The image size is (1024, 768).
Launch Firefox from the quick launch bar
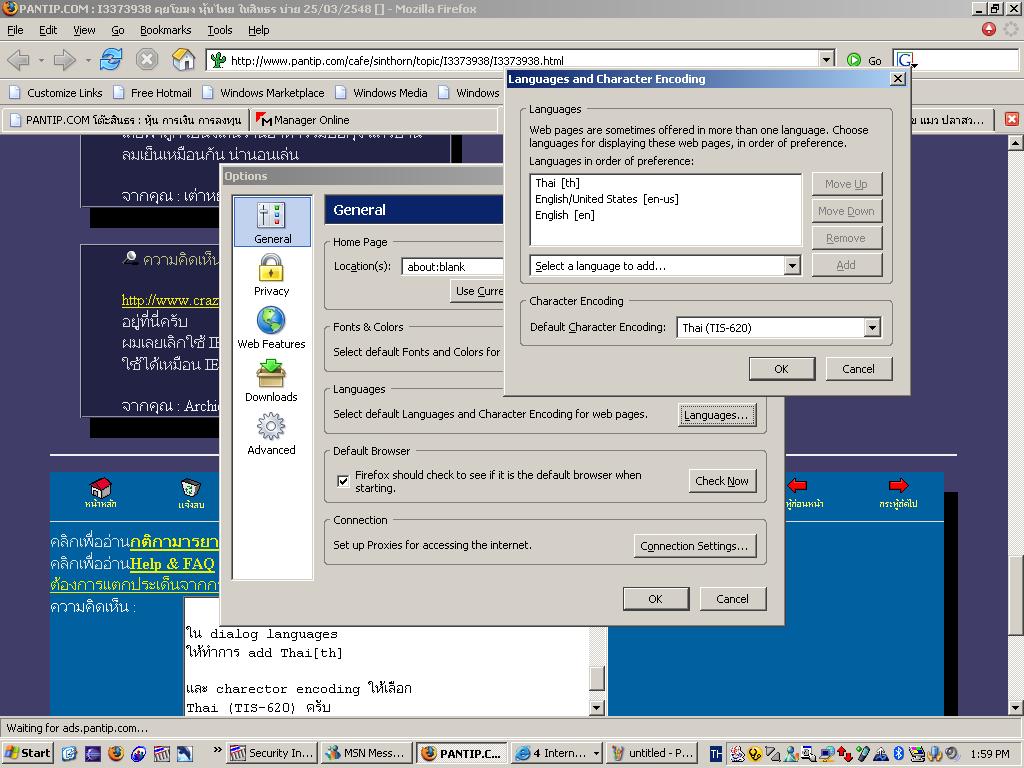(116, 754)
